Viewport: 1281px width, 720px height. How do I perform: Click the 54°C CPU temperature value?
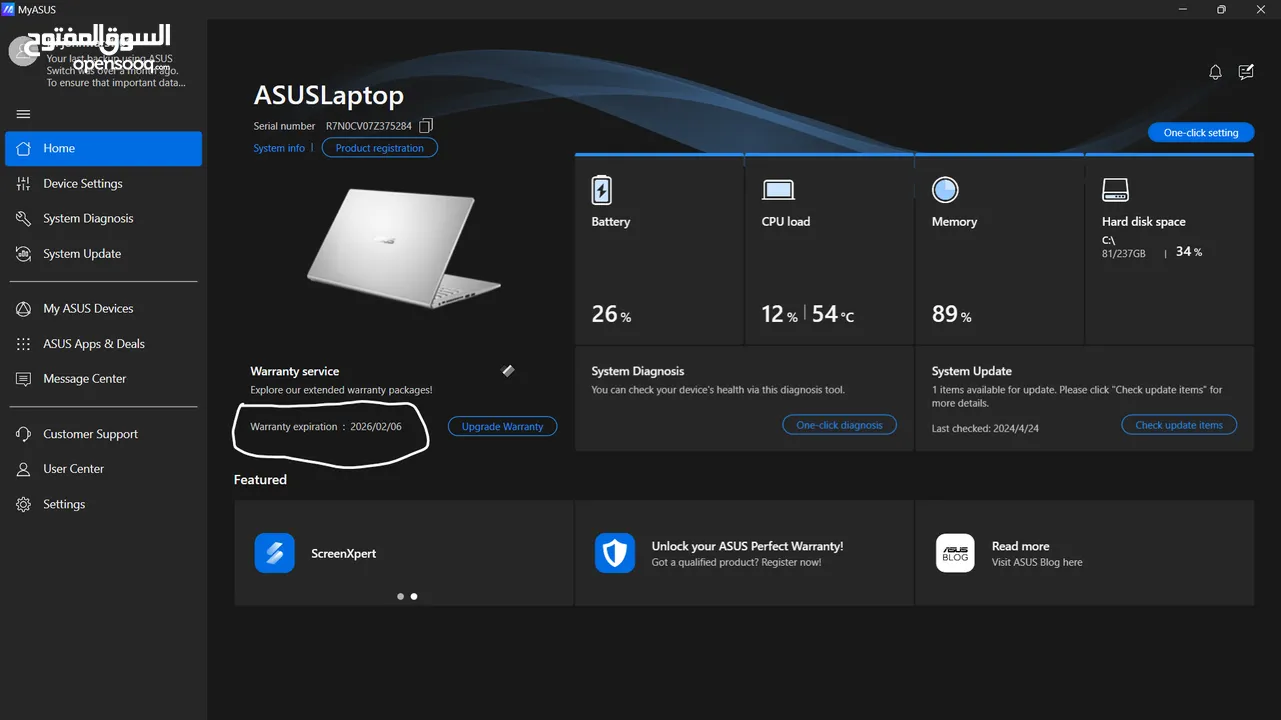(x=833, y=314)
